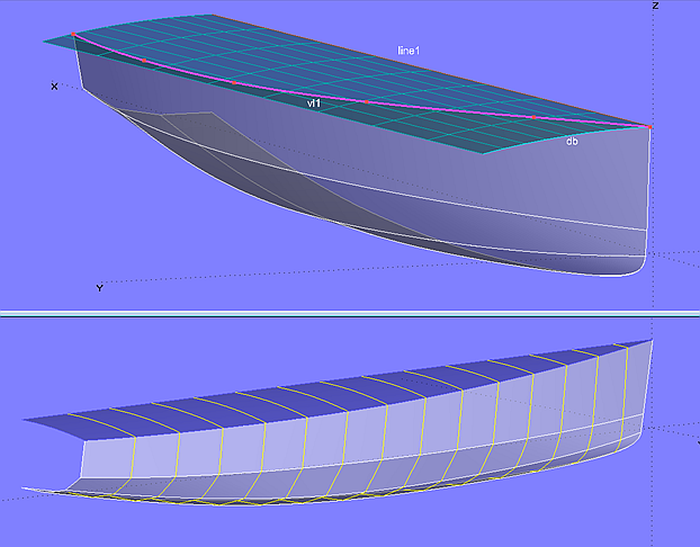Click the Y axis label
The image size is (700, 547).
pyautogui.click(x=99, y=288)
